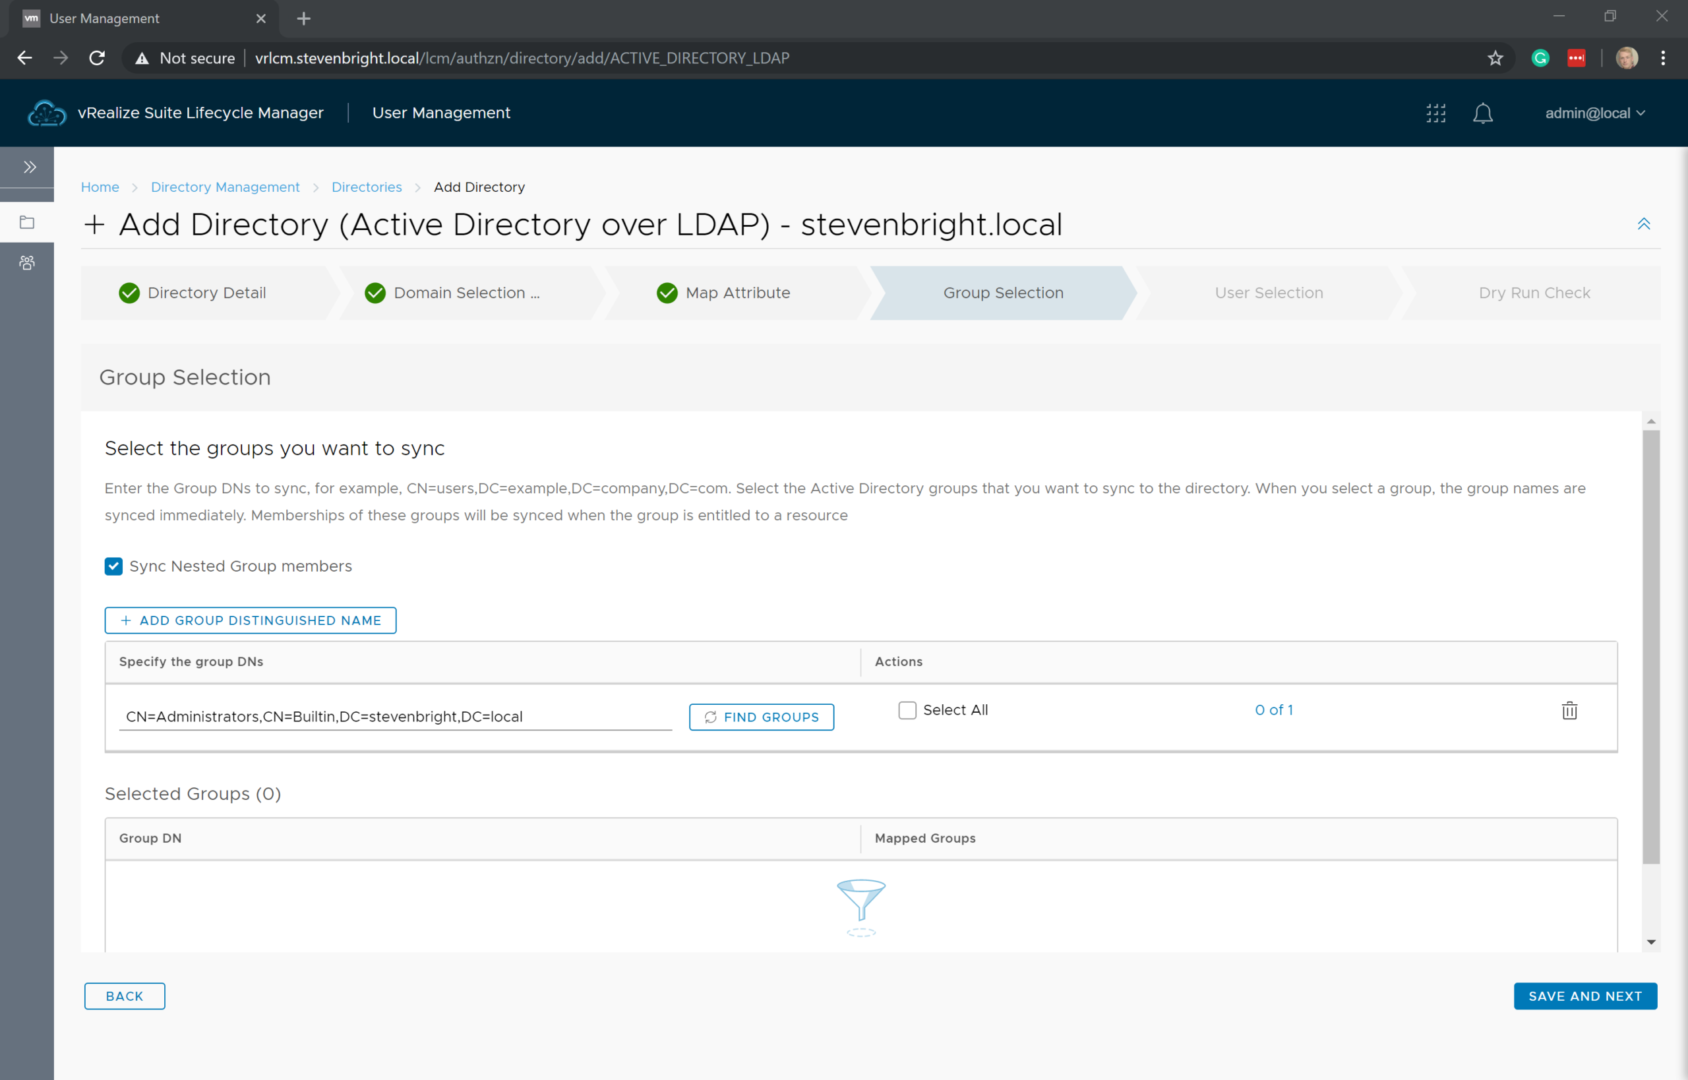Uncheck Sync Nested Group members
The image size is (1688, 1080).
coord(114,566)
